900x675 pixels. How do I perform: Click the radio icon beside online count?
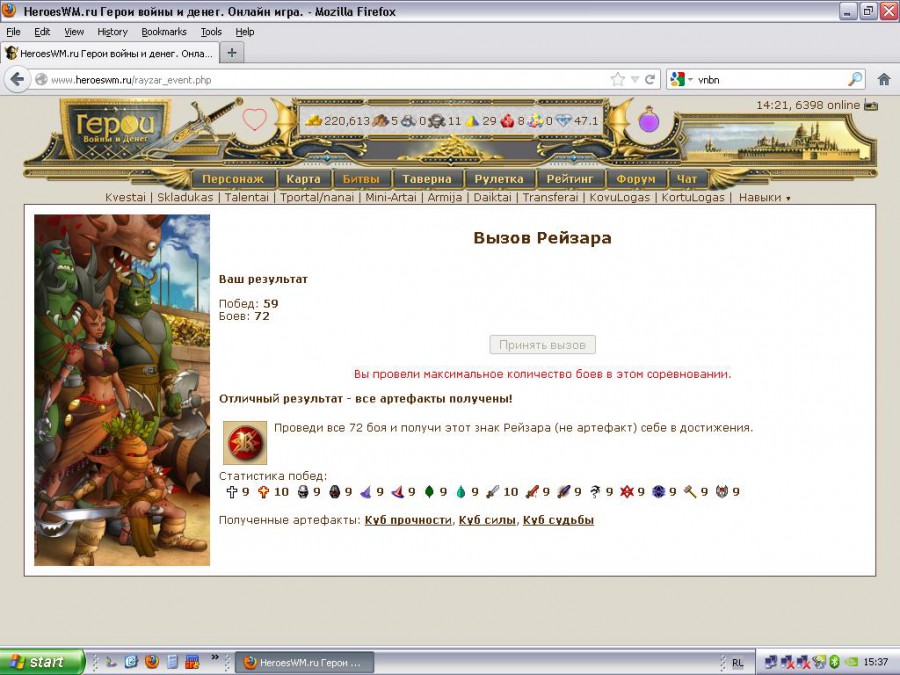(871, 105)
